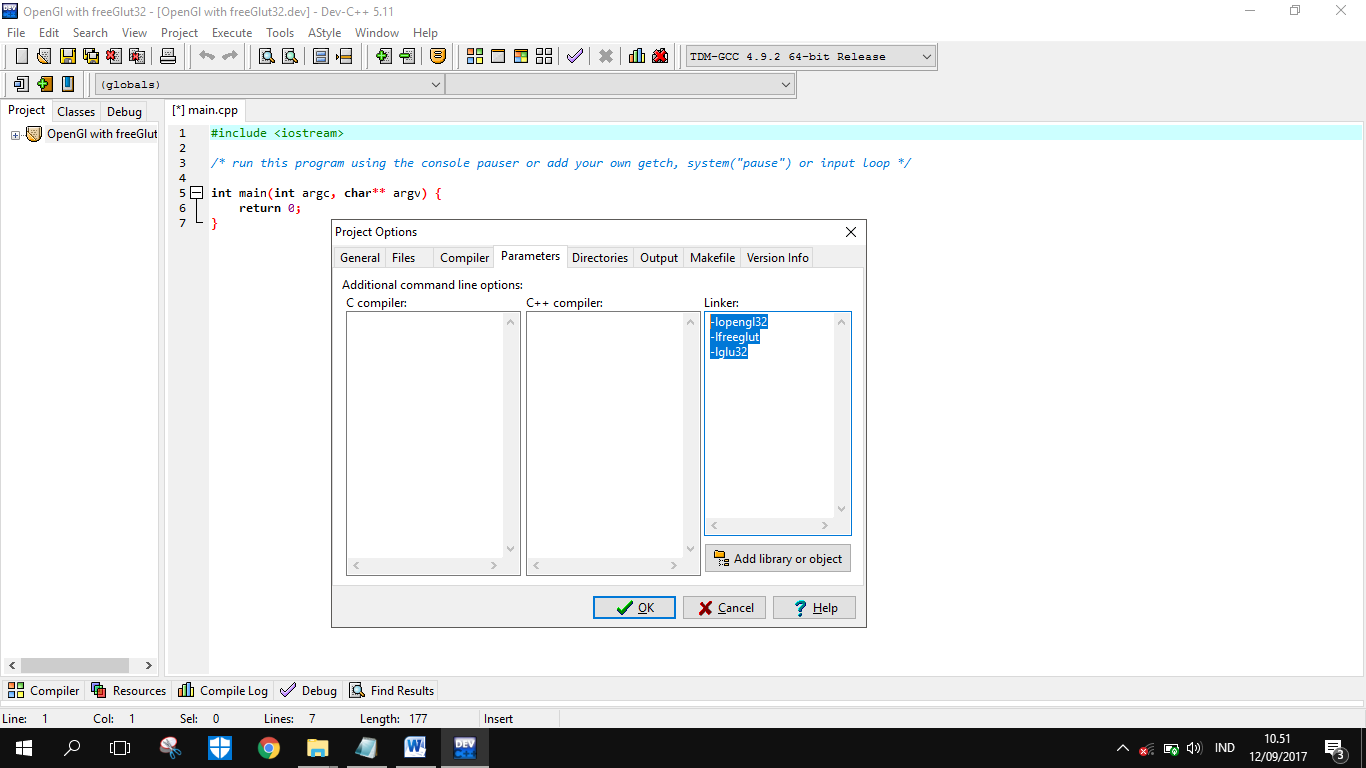The width and height of the screenshot is (1366, 768).
Task: Click Add library or object button
Action: pos(778,559)
